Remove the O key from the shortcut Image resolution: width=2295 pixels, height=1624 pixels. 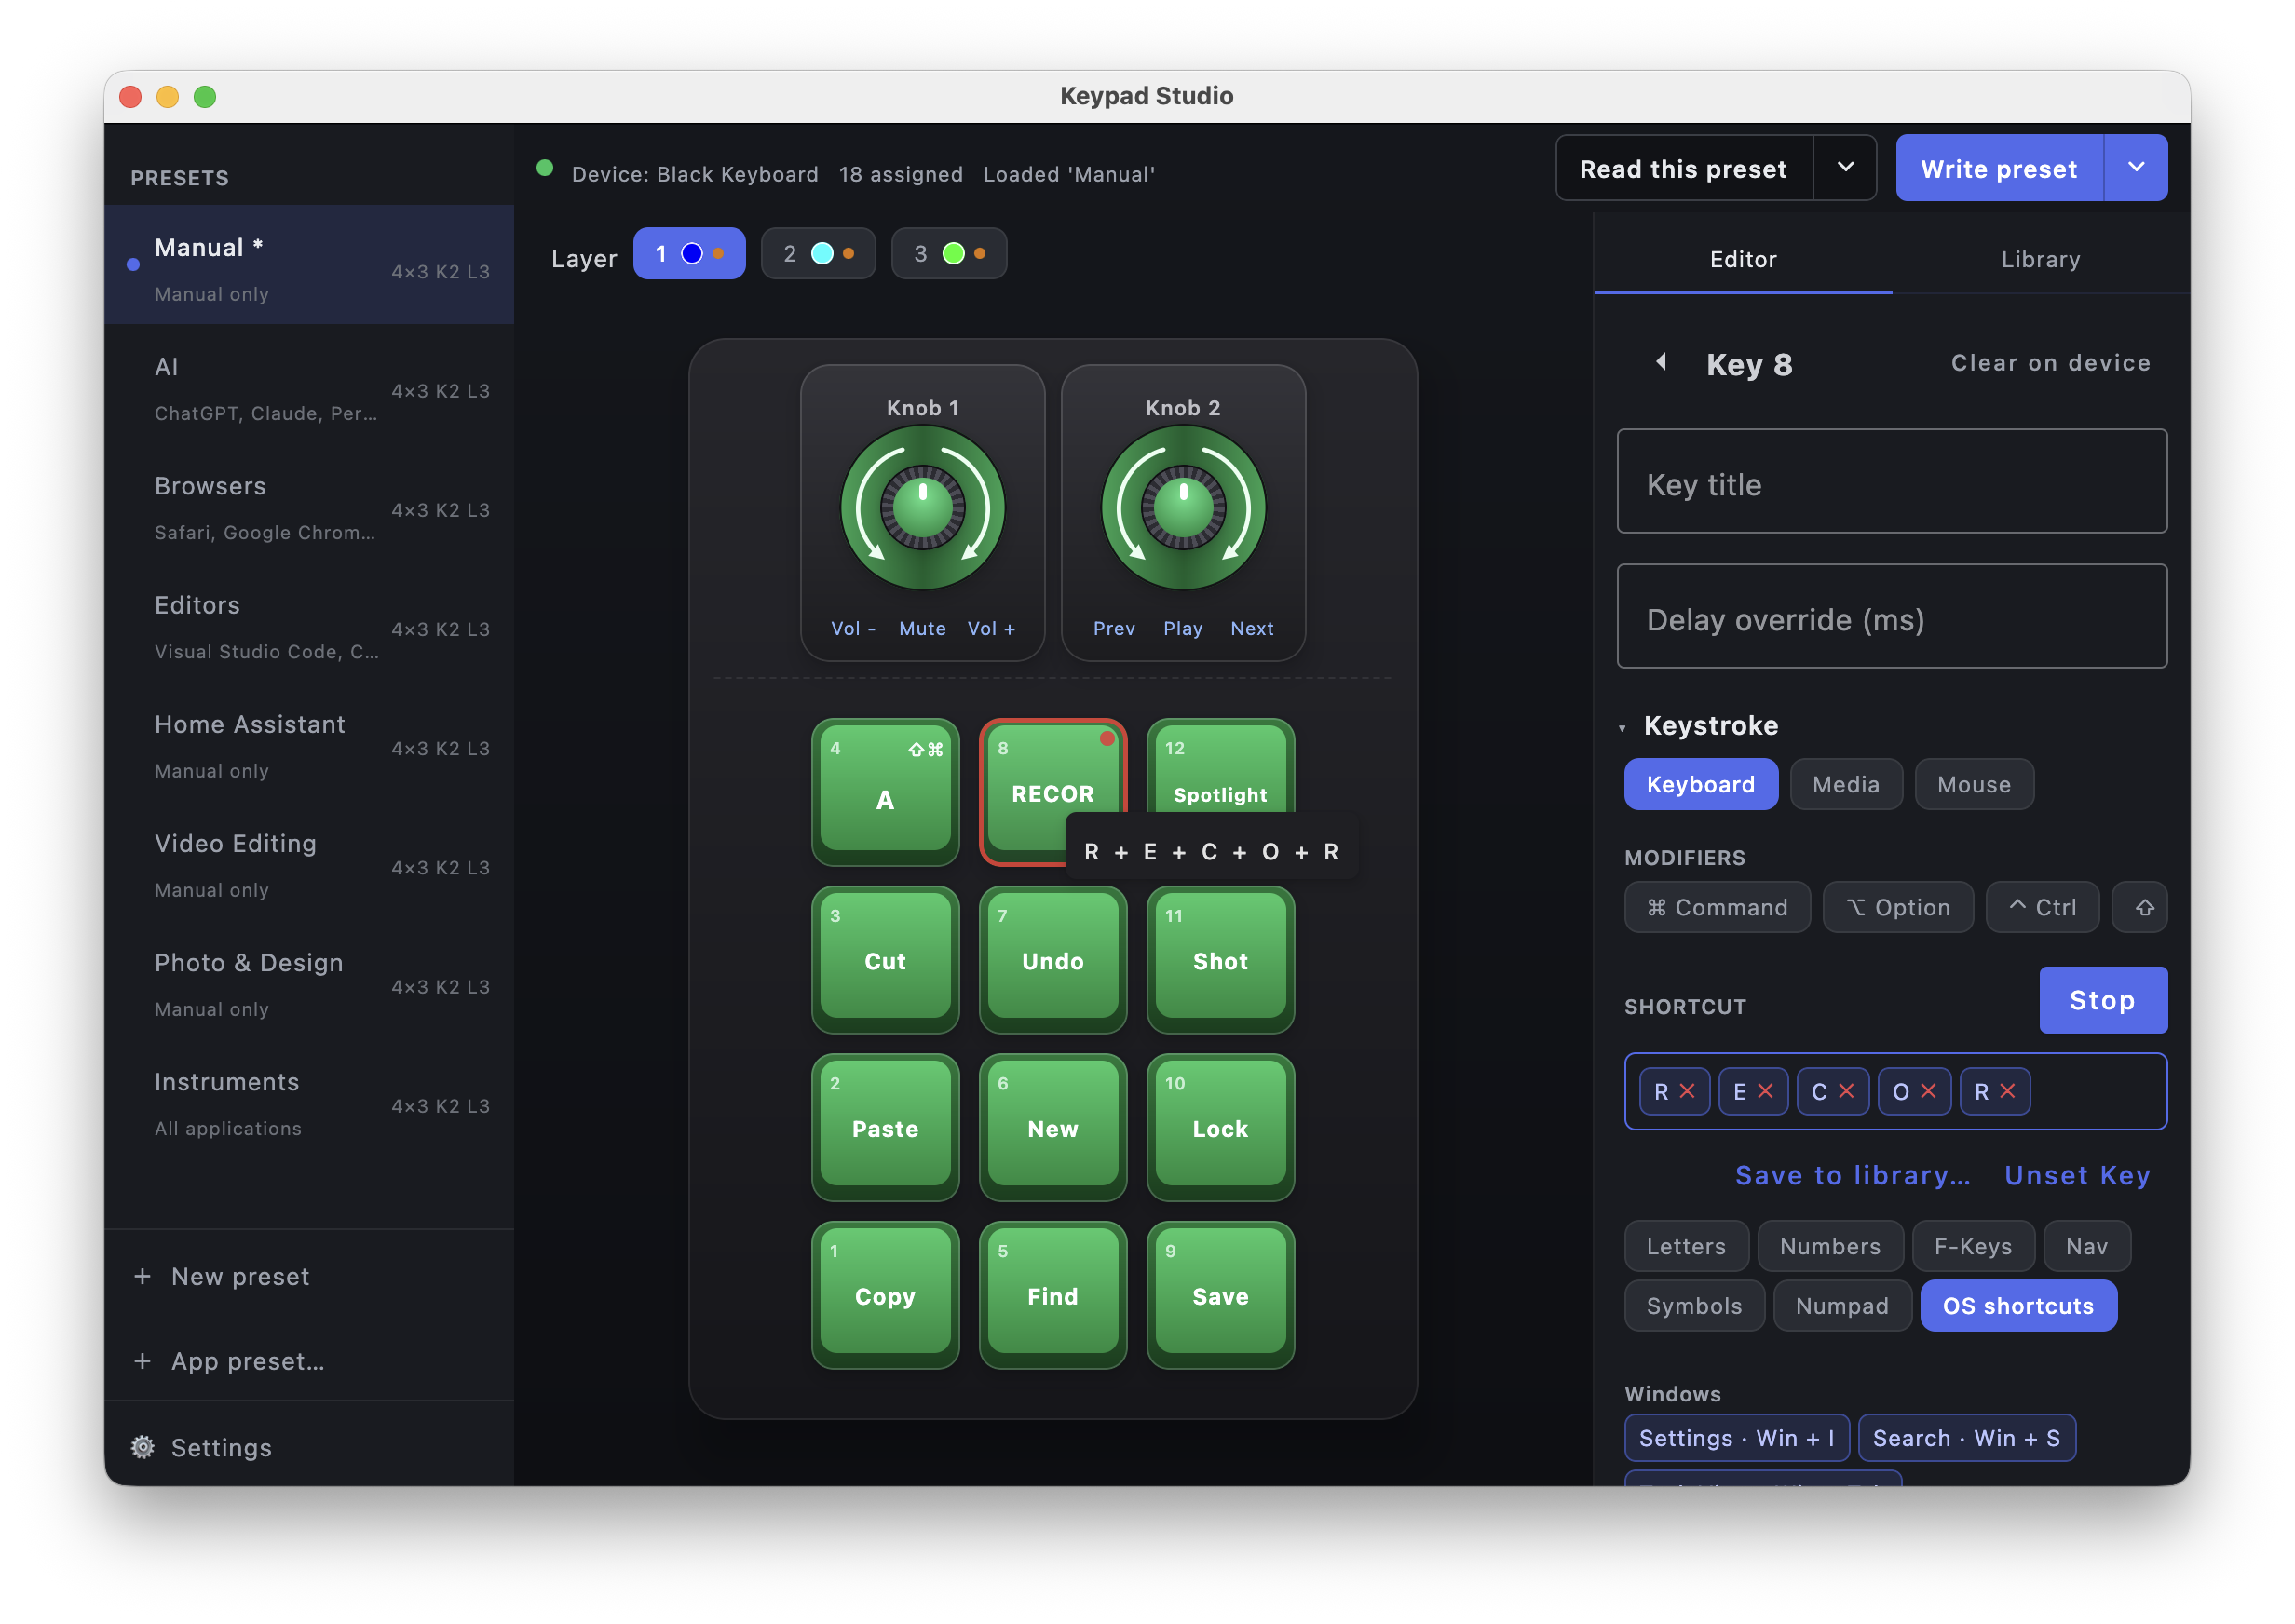tap(1927, 1091)
